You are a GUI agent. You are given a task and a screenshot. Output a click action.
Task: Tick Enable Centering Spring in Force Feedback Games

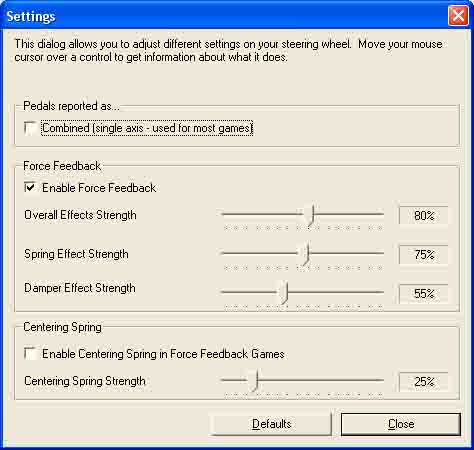coord(30,354)
